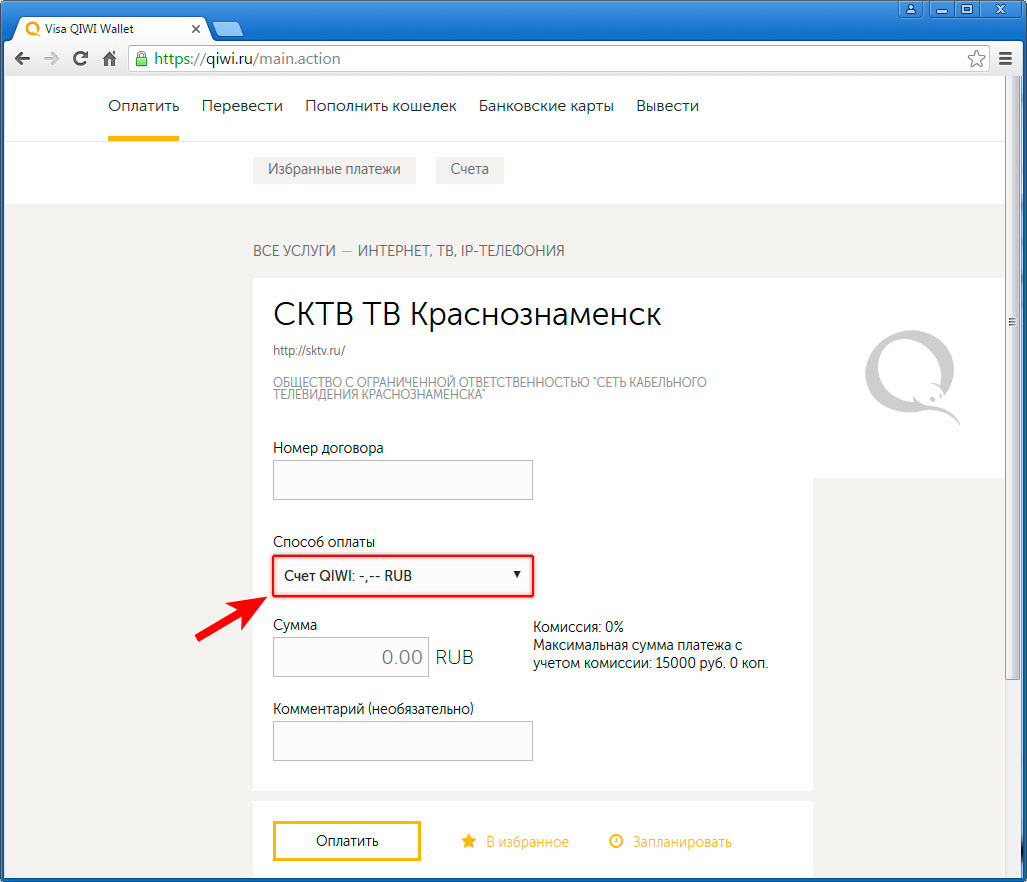1027x882 pixels.
Task: Focus the Сумма amount field
Action: 350,657
